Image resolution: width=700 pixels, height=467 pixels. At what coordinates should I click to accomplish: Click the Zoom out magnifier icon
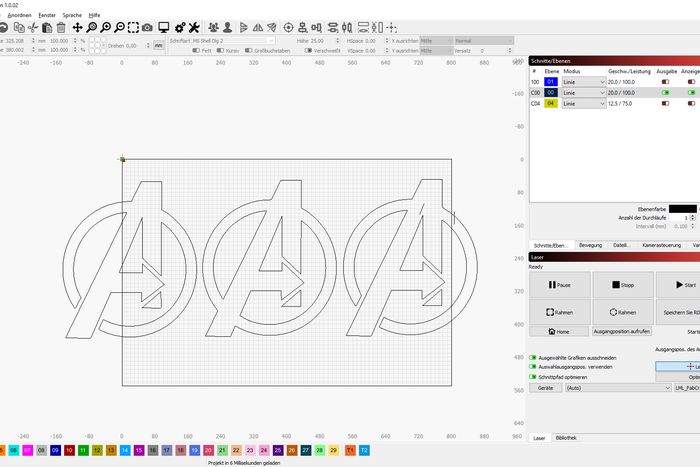click(119, 28)
